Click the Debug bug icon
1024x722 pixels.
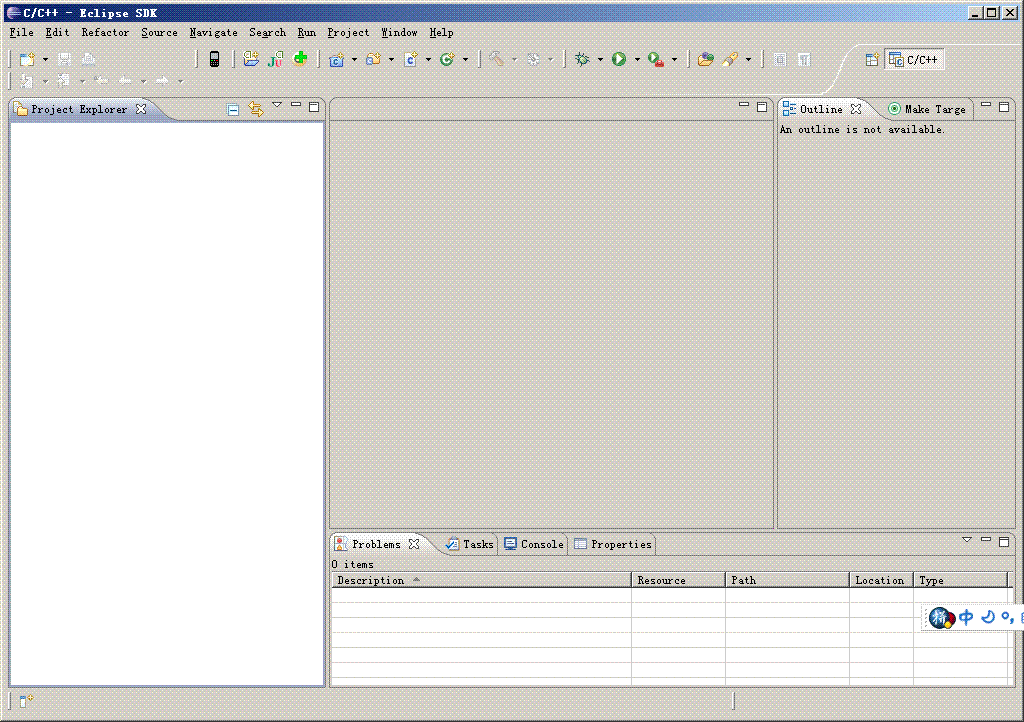(x=582, y=59)
